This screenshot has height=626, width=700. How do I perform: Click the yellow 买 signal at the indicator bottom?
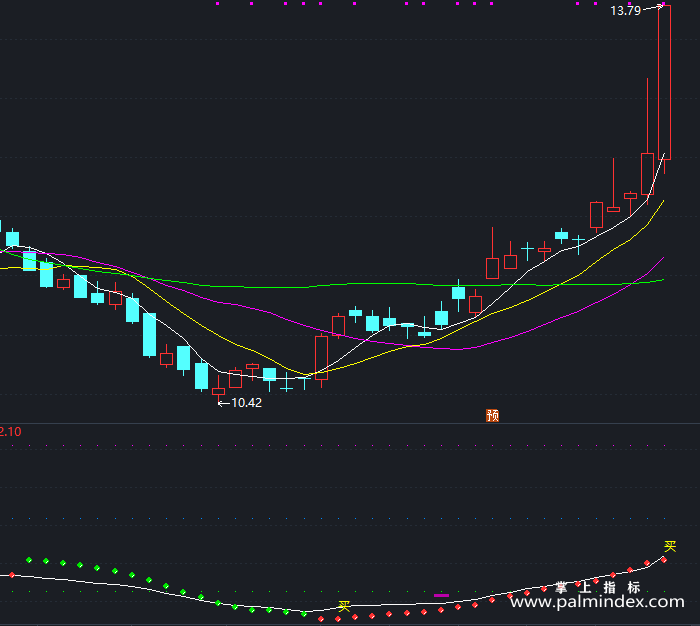pyautogui.click(x=344, y=606)
